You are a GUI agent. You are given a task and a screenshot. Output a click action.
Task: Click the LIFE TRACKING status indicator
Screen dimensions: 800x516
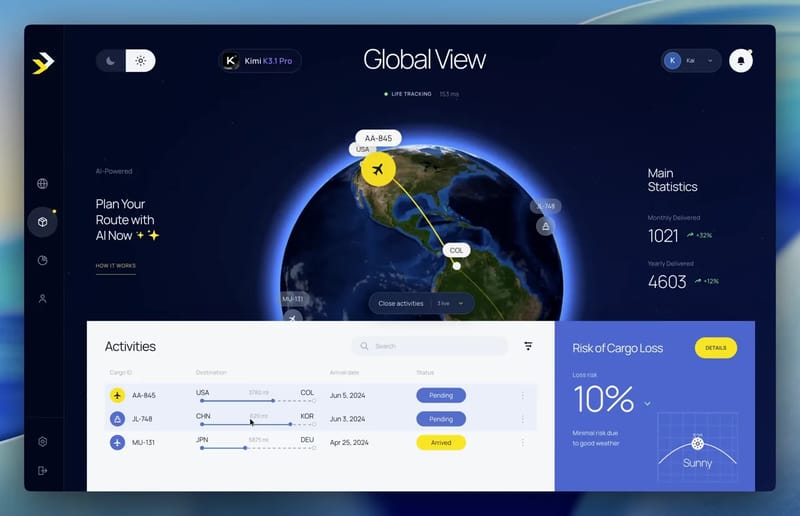coord(408,94)
